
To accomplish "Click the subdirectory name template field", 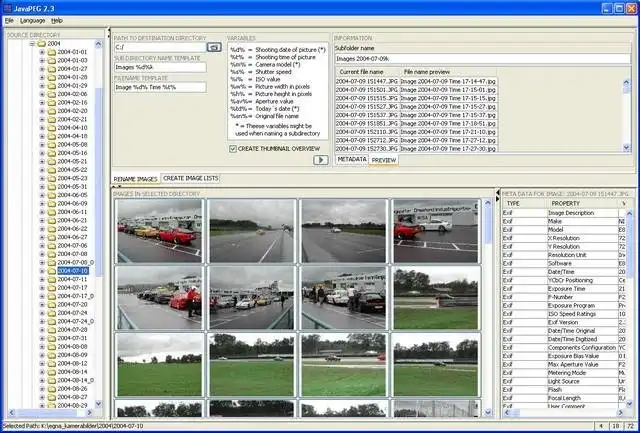I will [160, 67].
